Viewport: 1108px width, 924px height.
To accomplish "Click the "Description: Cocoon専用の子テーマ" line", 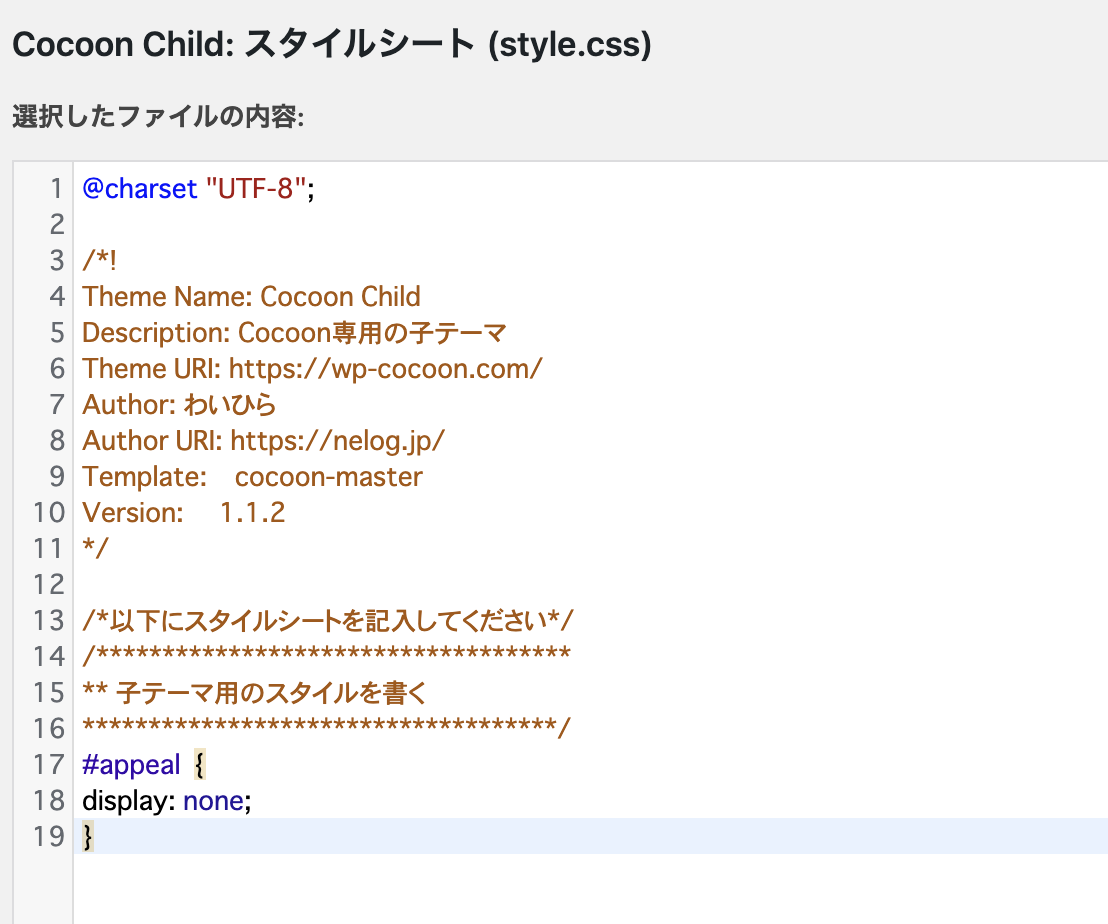I will [294, 333].
